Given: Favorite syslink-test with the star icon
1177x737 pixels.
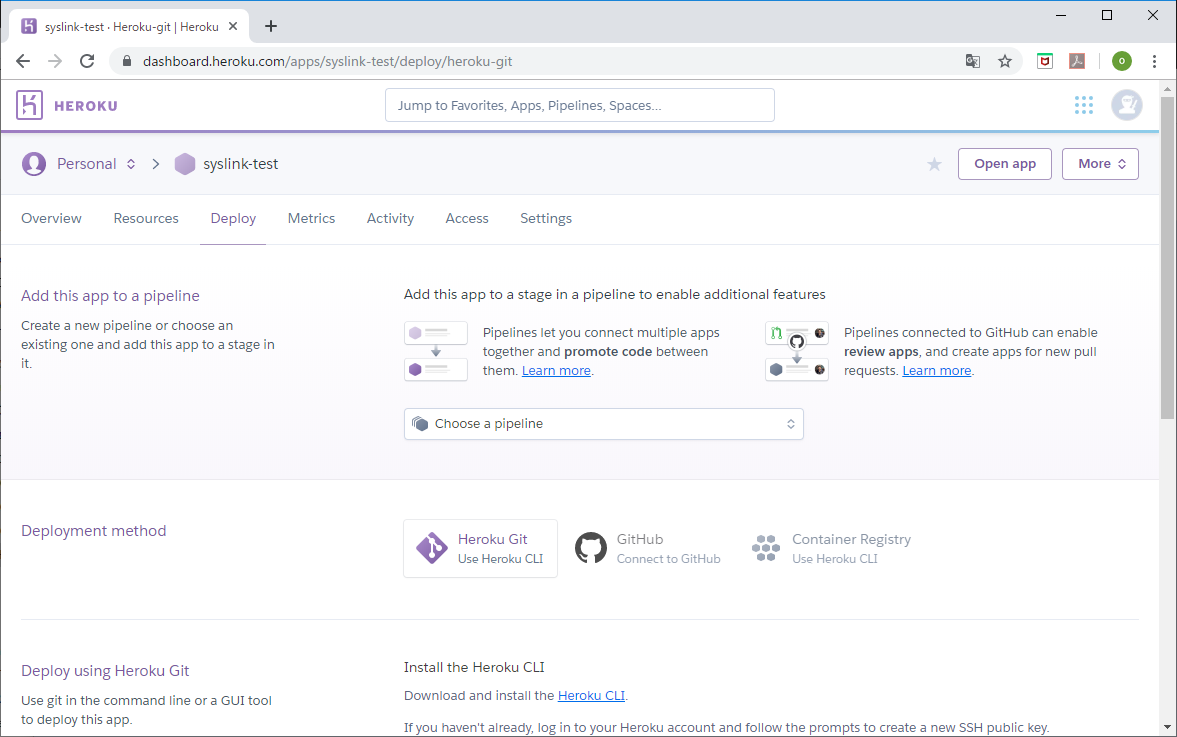Looking at the screenshot, I should click(934, 164).
